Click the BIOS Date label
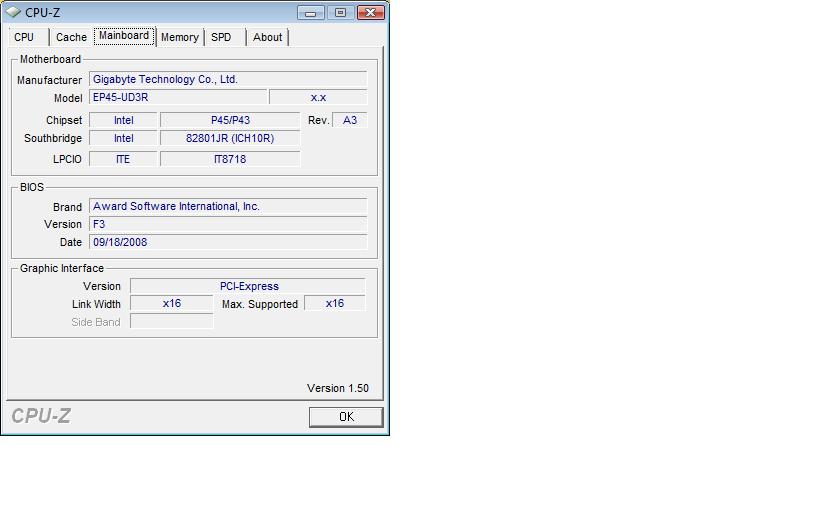The height and width of the screenshot is (525, 840). pos(71,242)
